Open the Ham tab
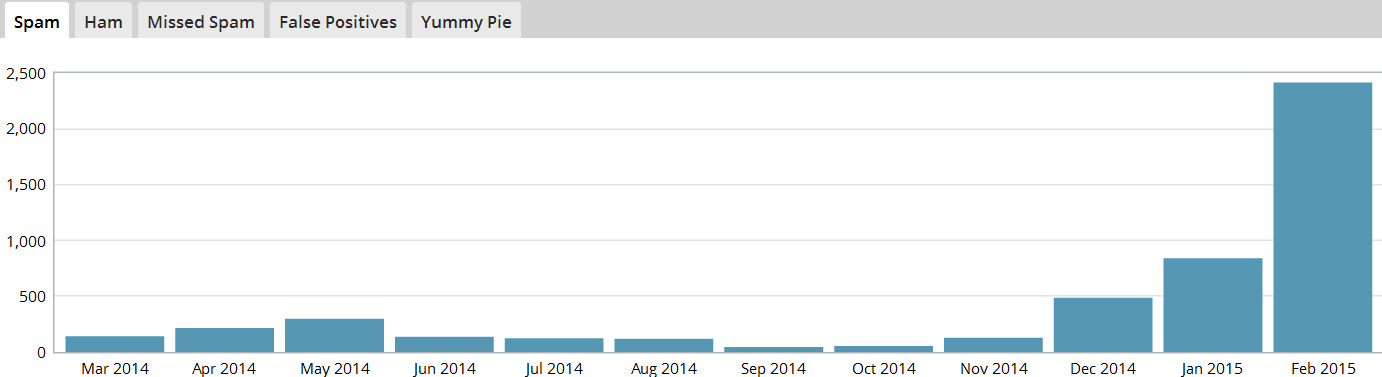The image size is (1382, 377). [104, 21]
